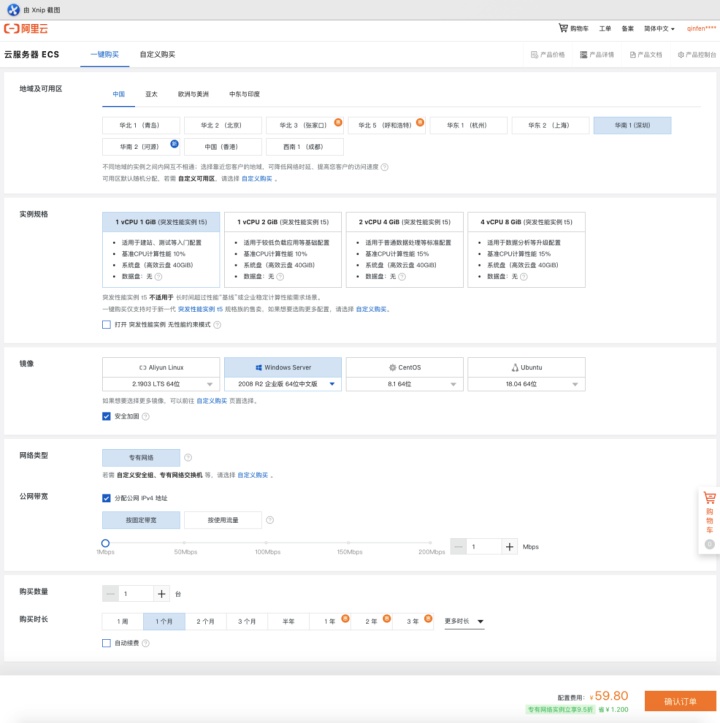The width and height of the screenshot is (720, 723).
Task: Expand Ubuntu 18.04 64位 version dropdown
Action: 526,384
